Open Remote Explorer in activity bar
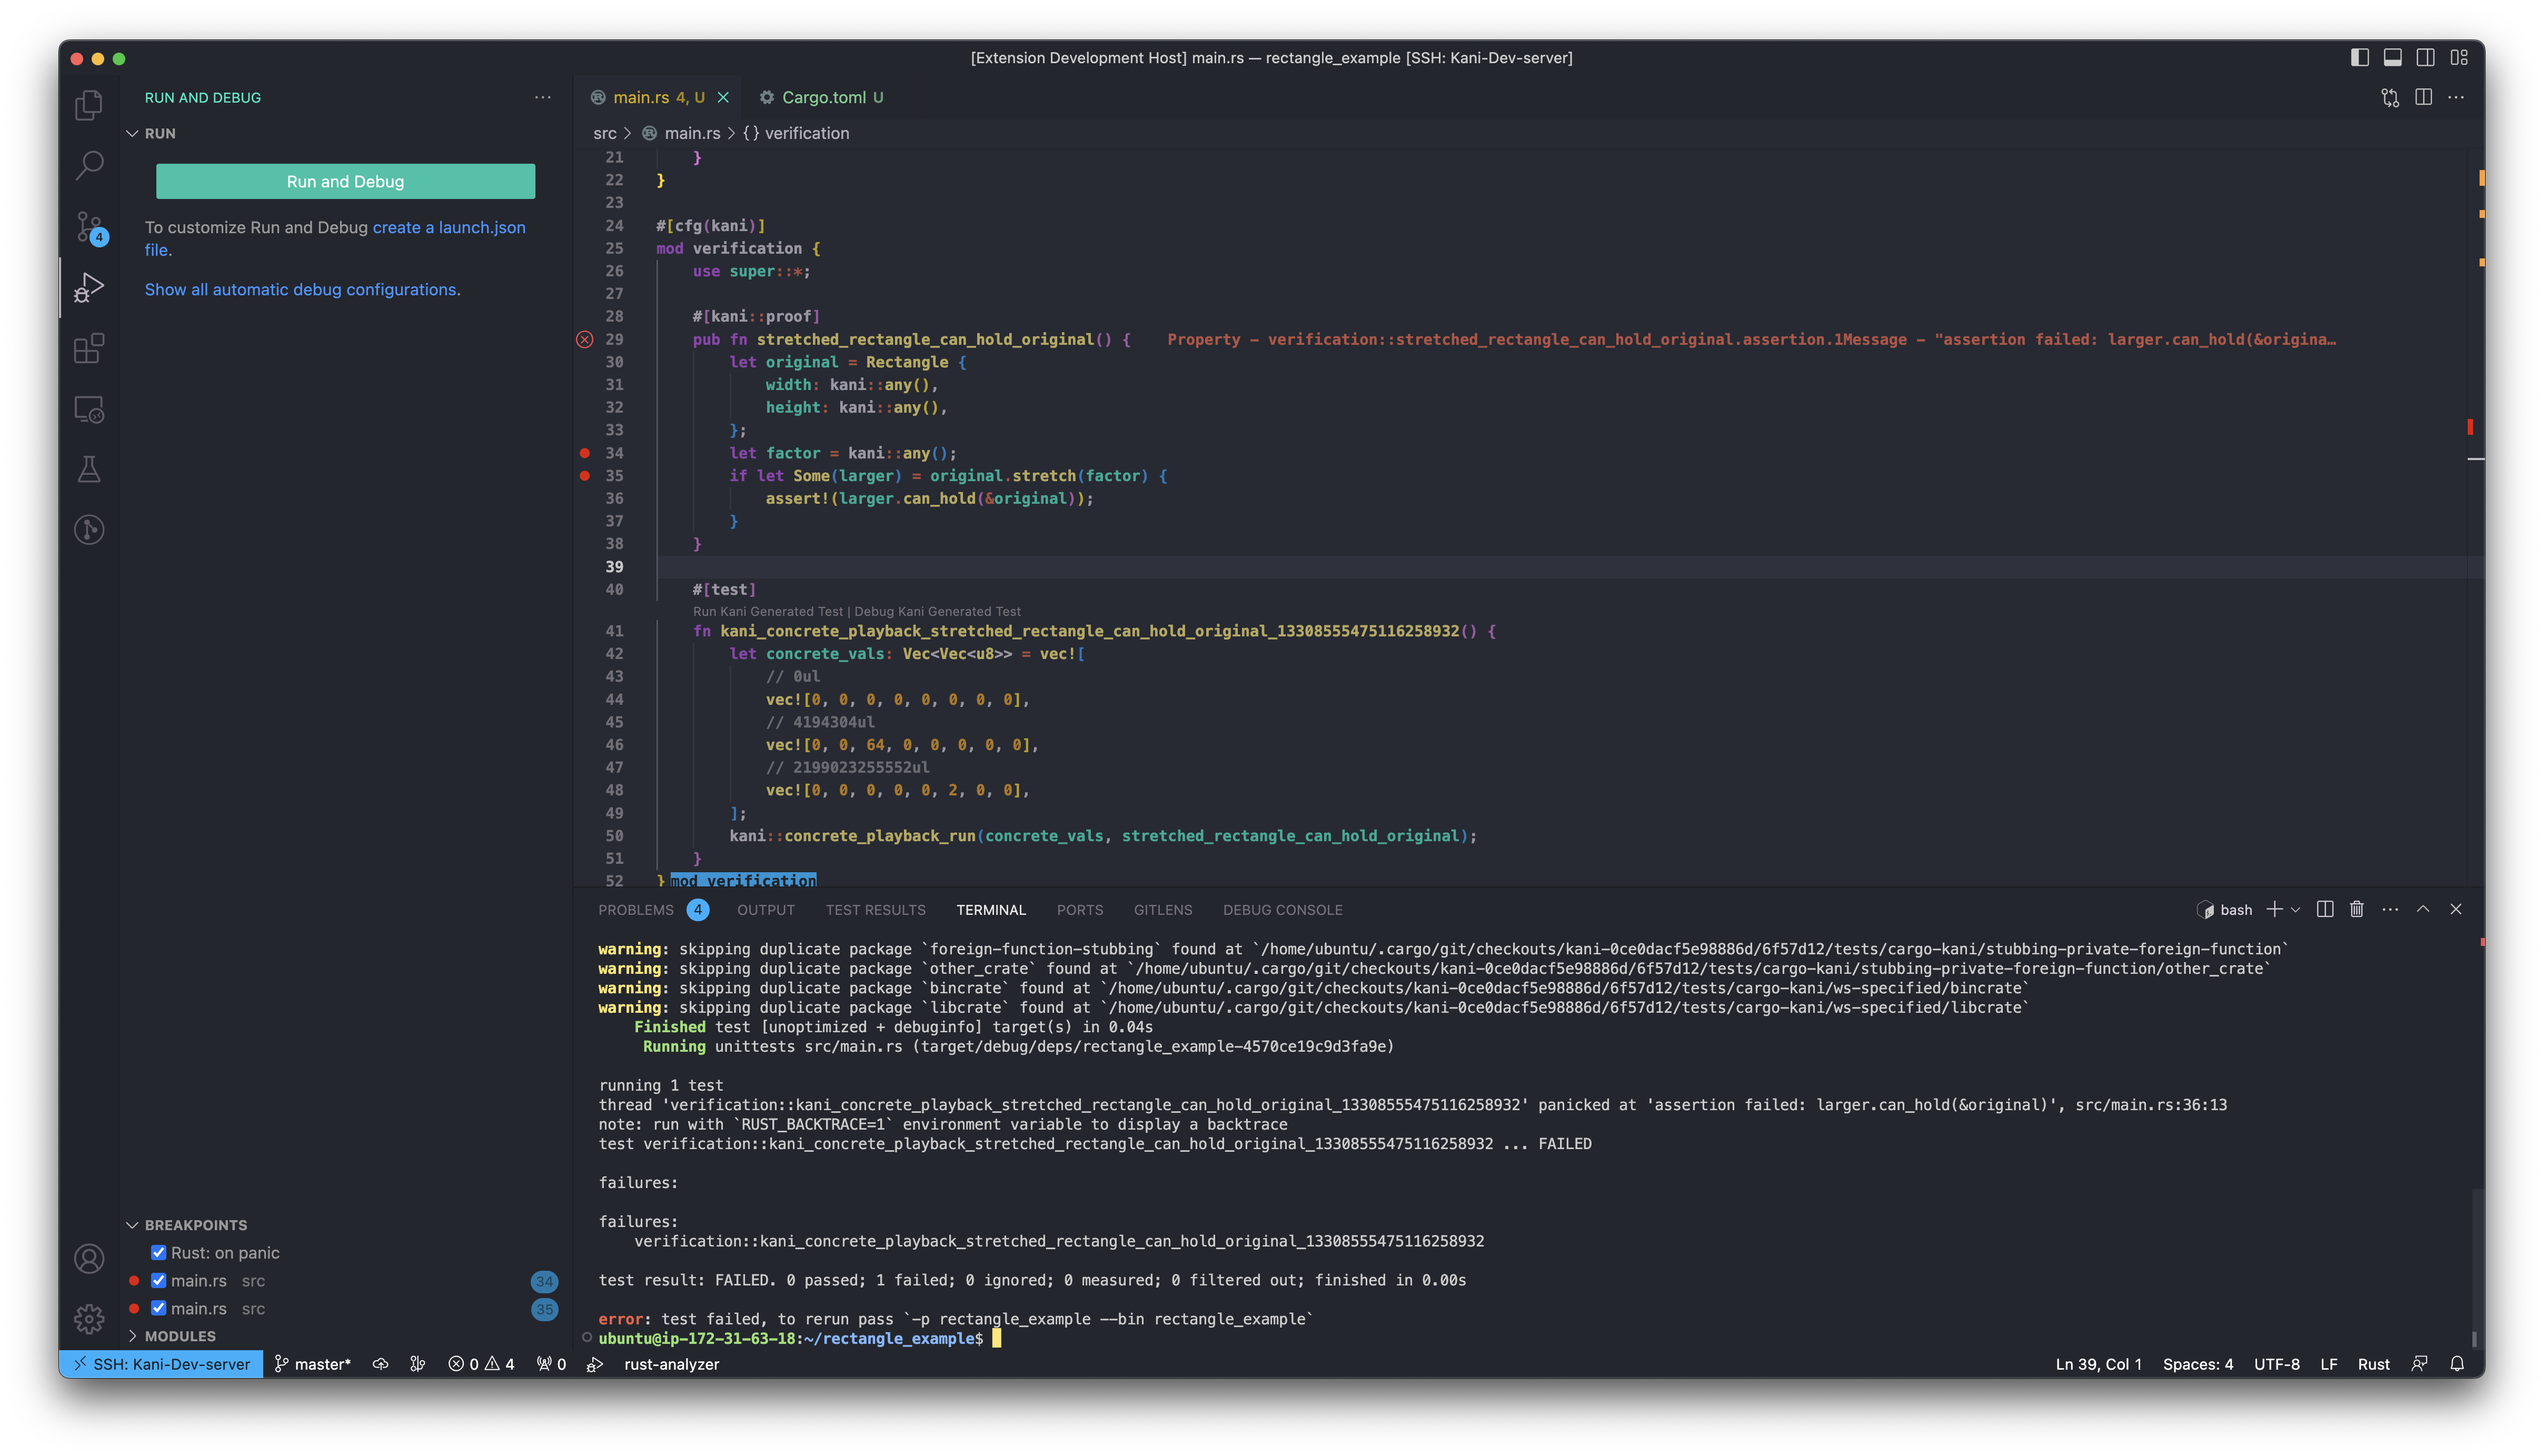The width and height of the screenshot is (2544, 1456). (89, 409)
